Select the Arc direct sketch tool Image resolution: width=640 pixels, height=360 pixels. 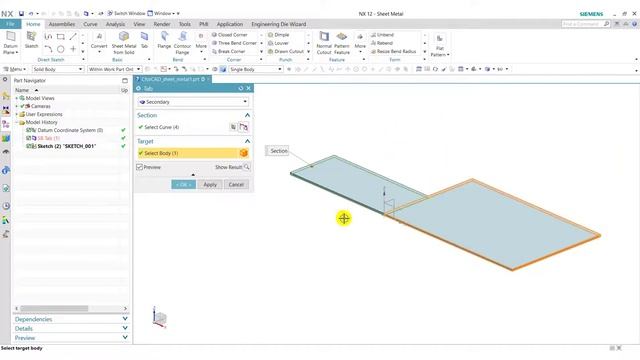coord(48,49)
